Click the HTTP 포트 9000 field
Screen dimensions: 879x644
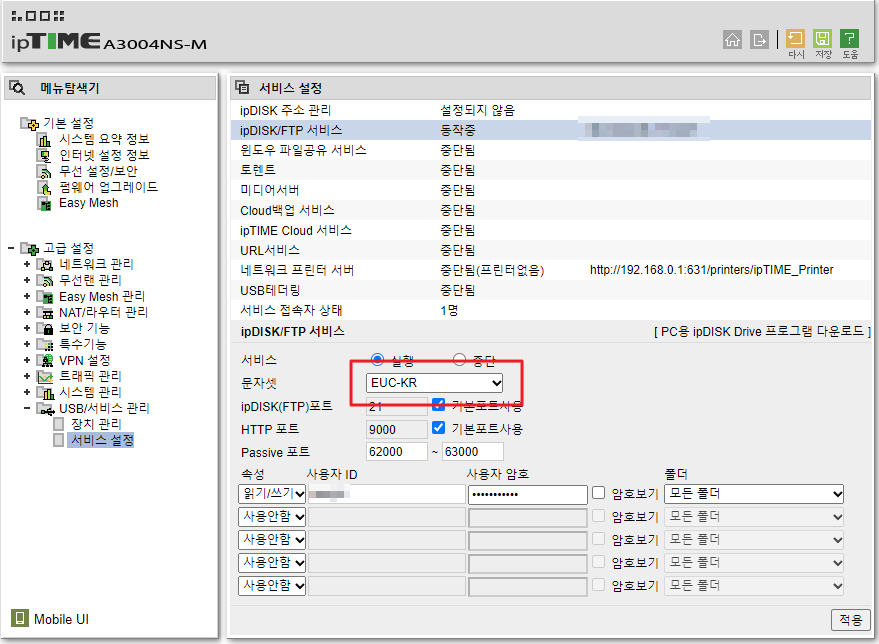pos(396,429)
